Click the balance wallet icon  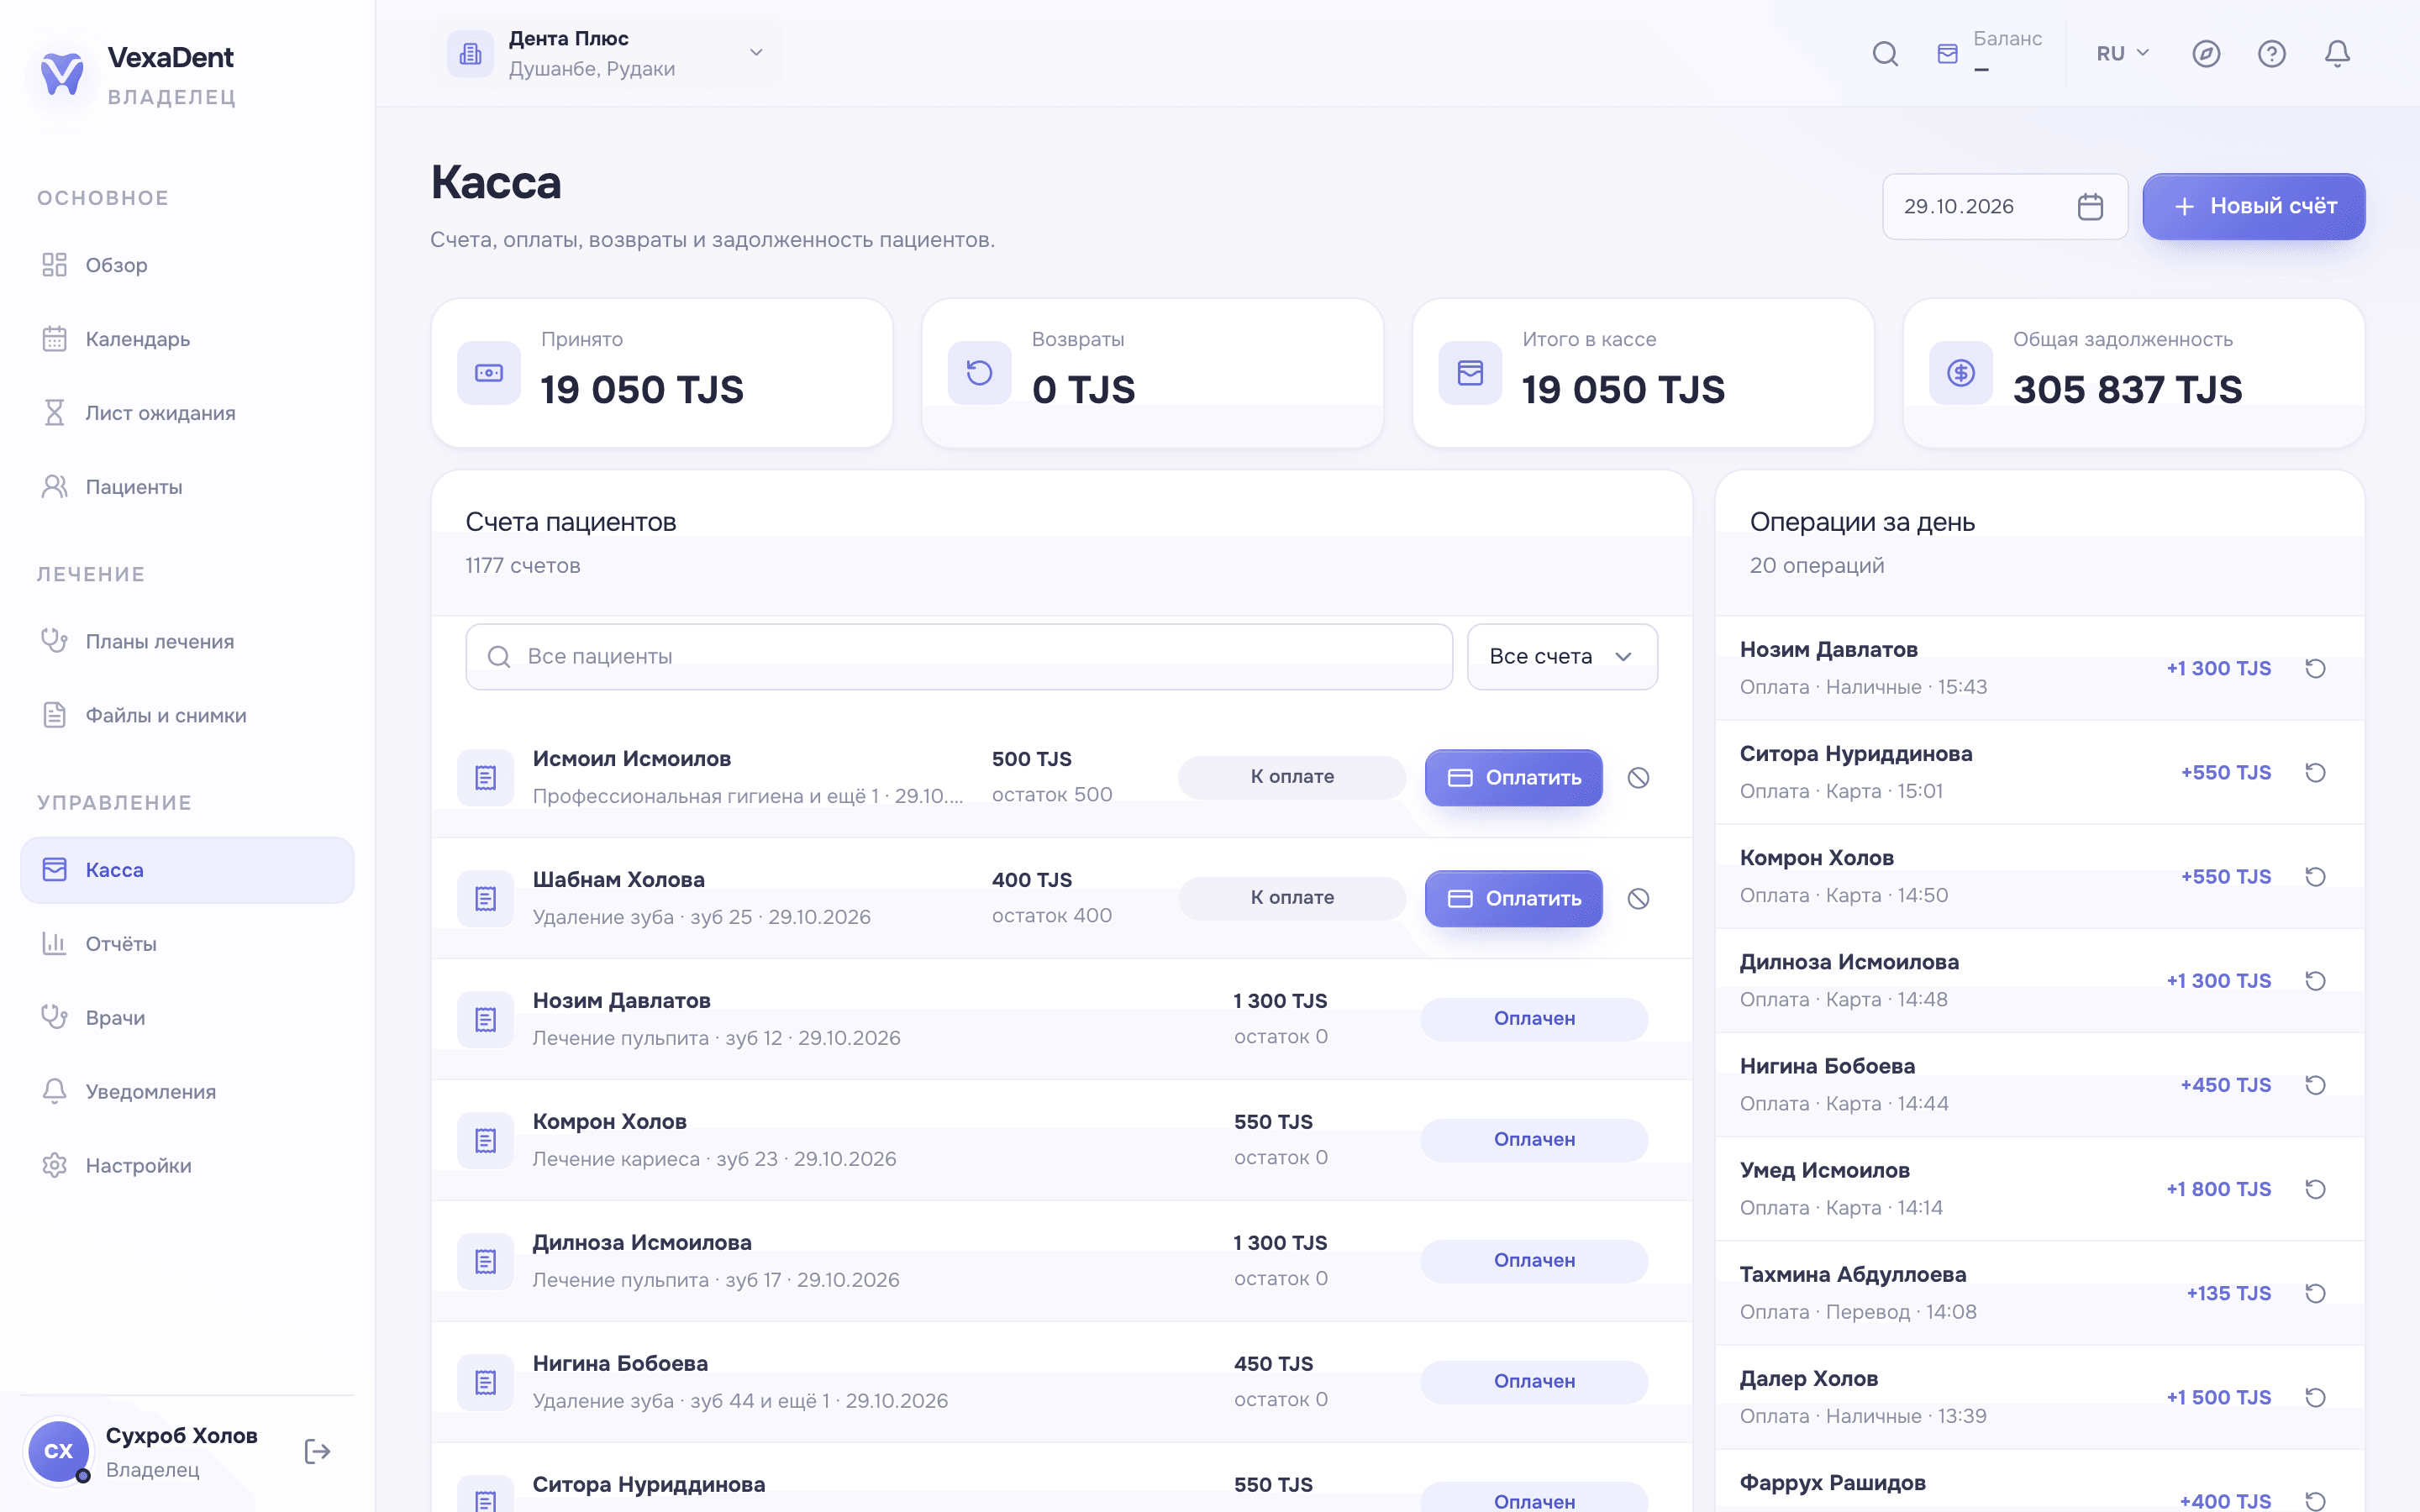pyautogui.click(x=1947, y=54)
